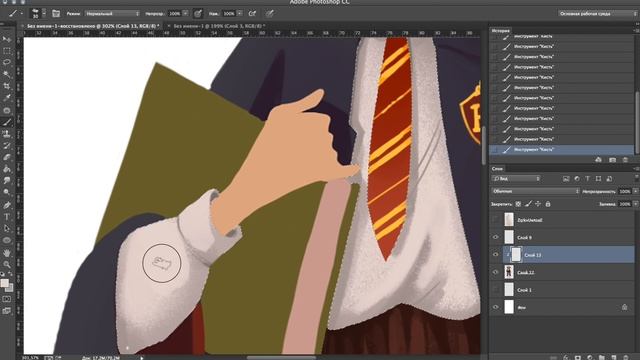Hide layer Слой 12
640x360 pixels.
(496, 272)
